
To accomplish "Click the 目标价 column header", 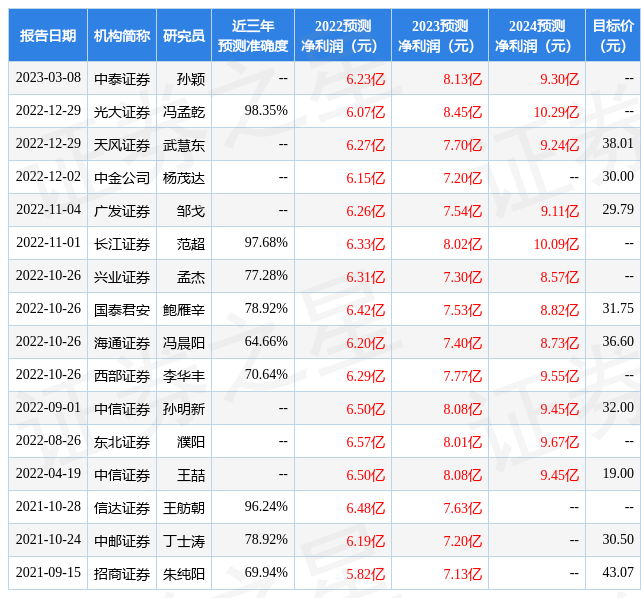I will pos(613,36).
